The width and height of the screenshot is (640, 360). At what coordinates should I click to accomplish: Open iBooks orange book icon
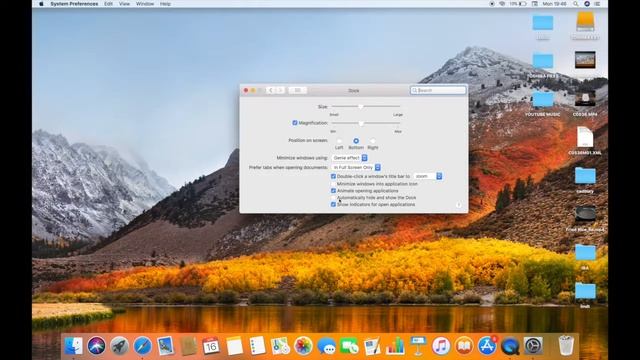[x=464, y=346]
